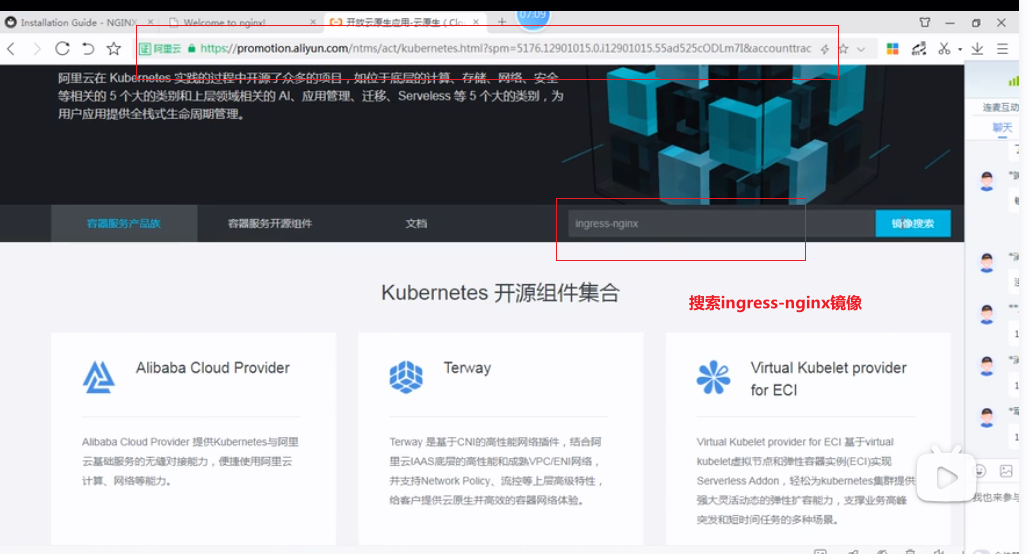Screen dimensions: 1031x554
Task: Click the Terway description paragraph
Action: (496, 471)
